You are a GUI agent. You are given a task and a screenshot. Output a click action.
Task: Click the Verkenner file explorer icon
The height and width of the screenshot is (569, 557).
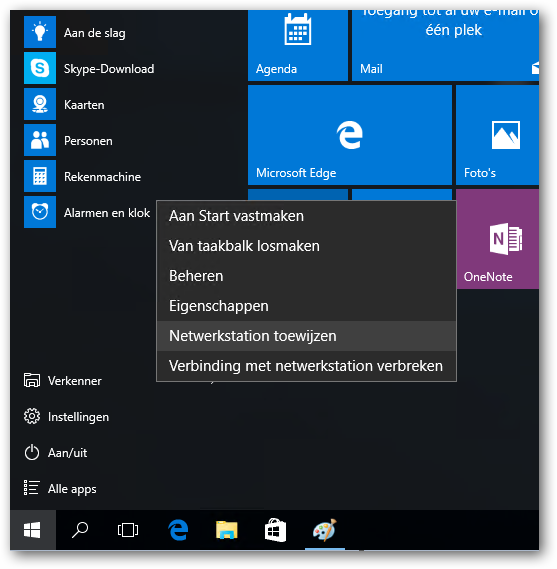[x=32, y=380]
